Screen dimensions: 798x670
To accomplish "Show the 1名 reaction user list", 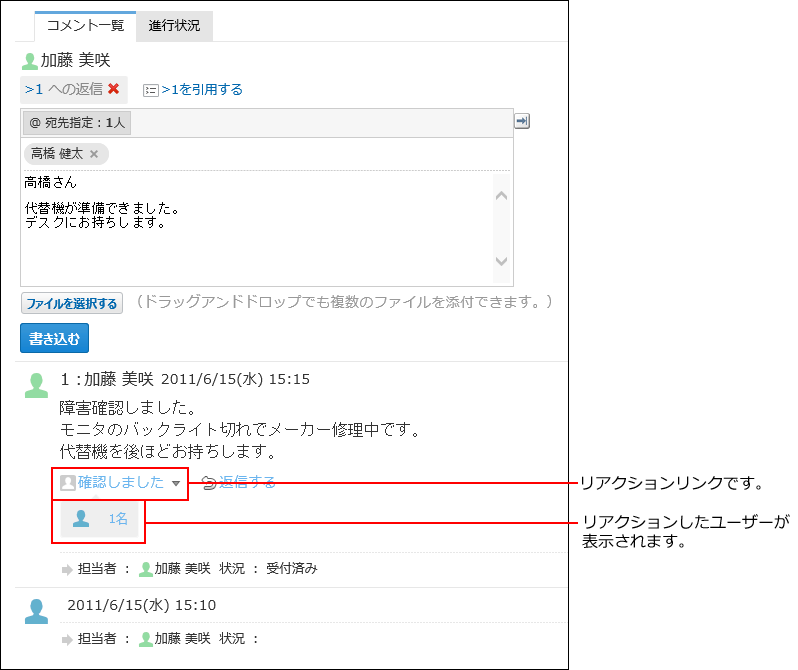I will tap(100, 519).
